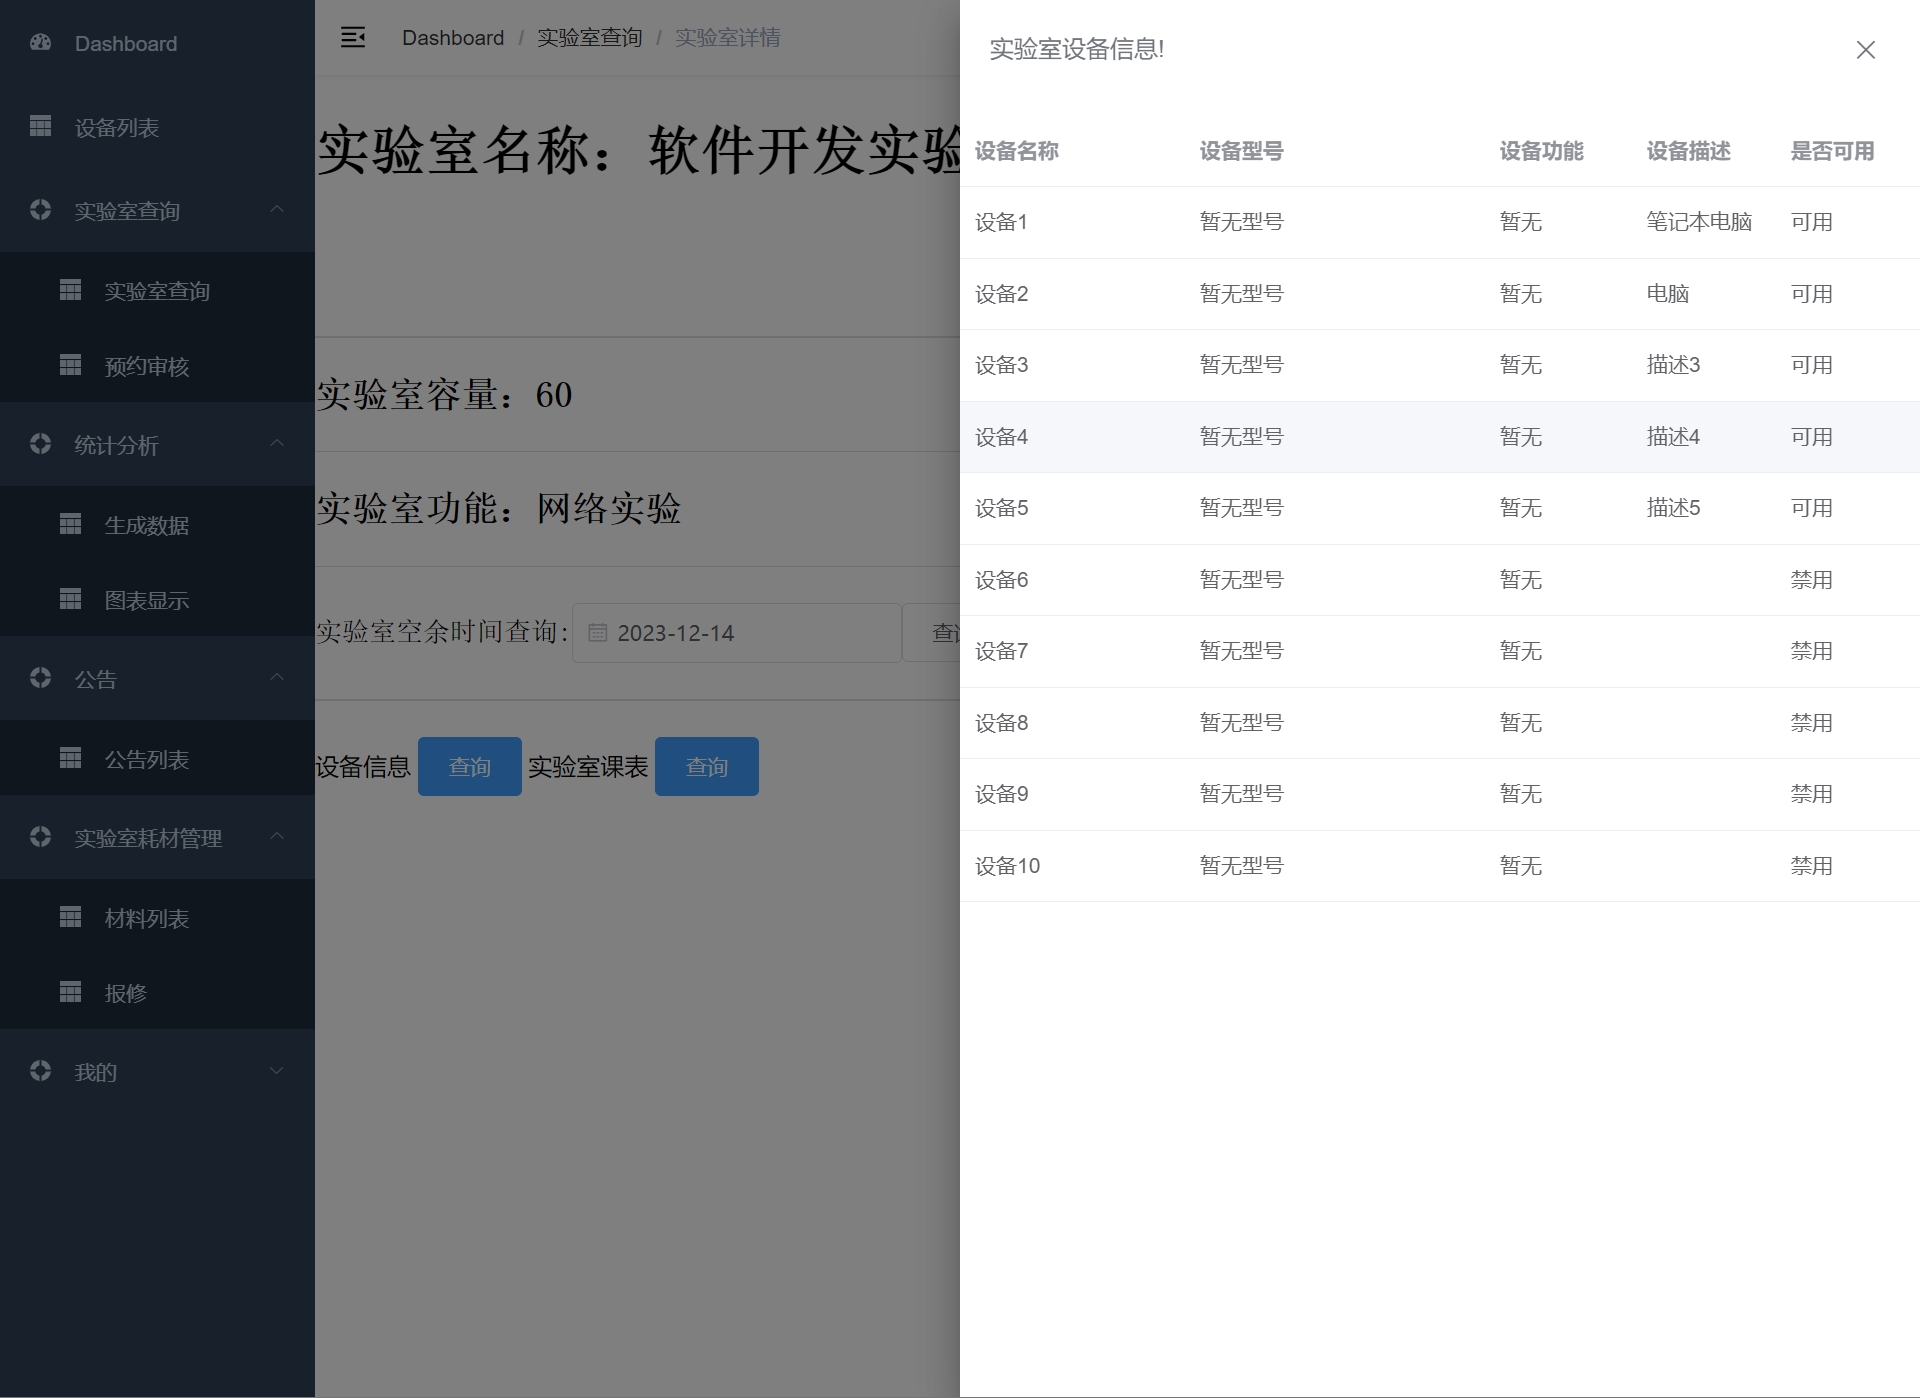Collapse the 实验室耗材管理 chevron
The height and width of the screenshot is (1398, 1920).
click(x=277, y=837)
